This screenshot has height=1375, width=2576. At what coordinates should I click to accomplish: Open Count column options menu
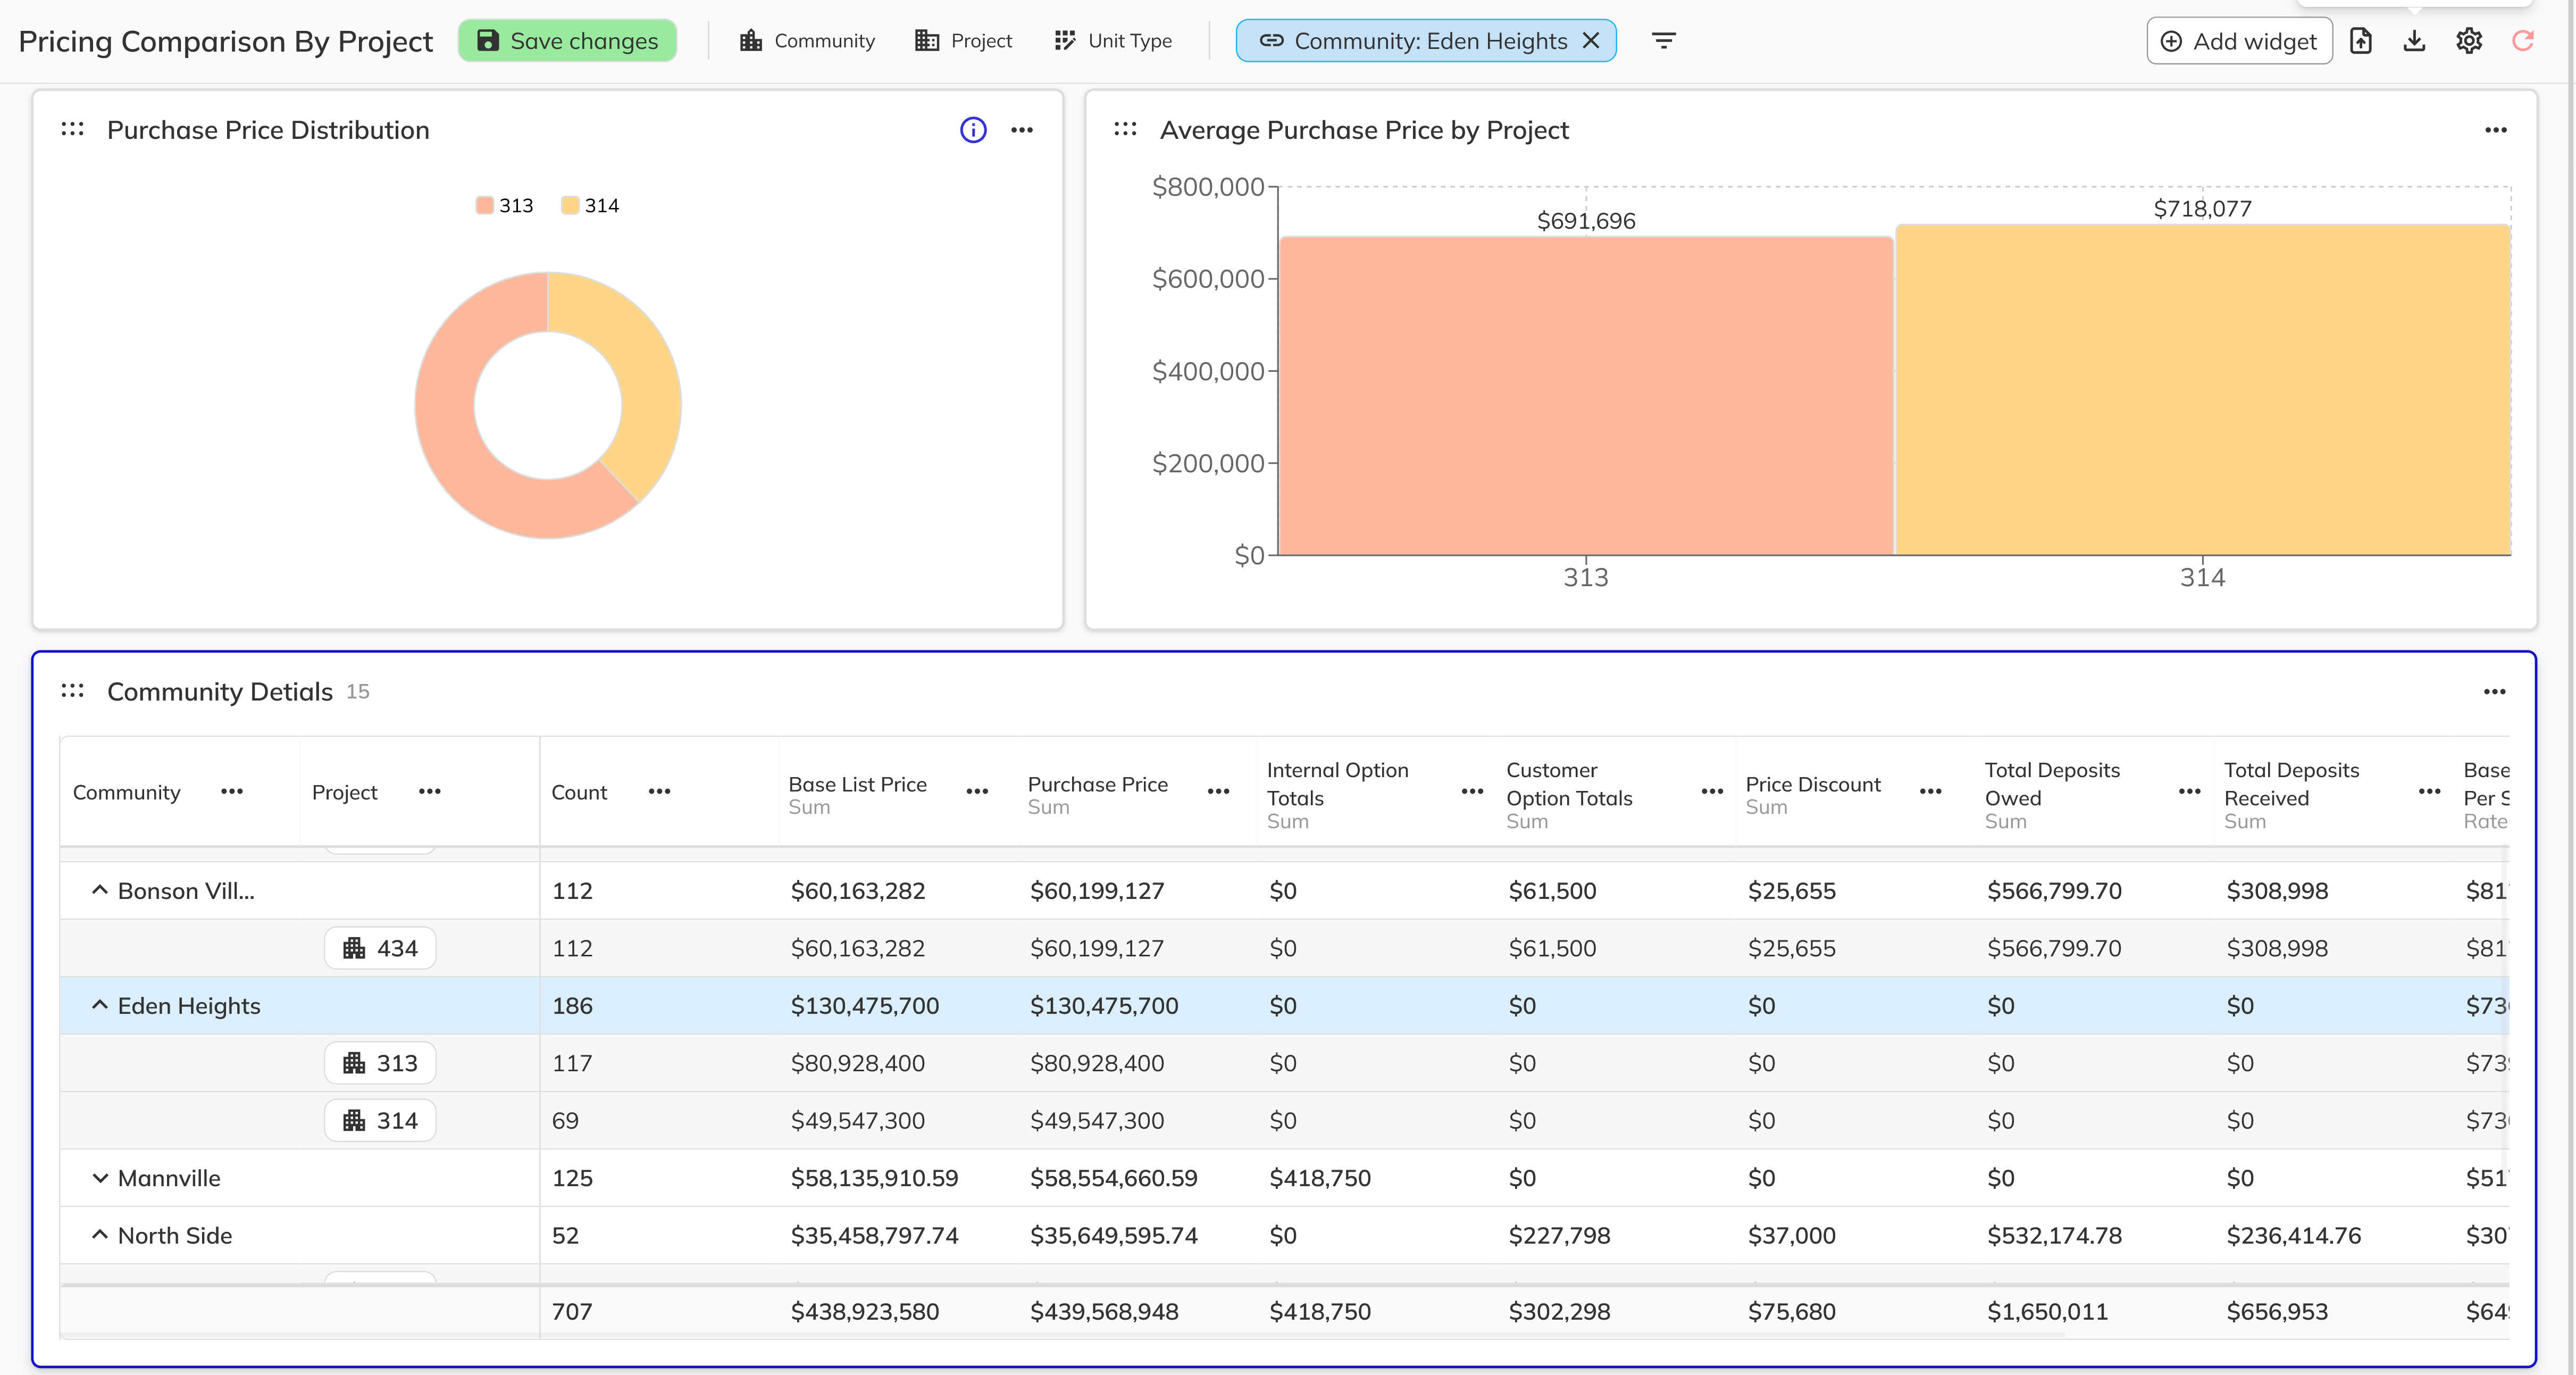[659, 792]
